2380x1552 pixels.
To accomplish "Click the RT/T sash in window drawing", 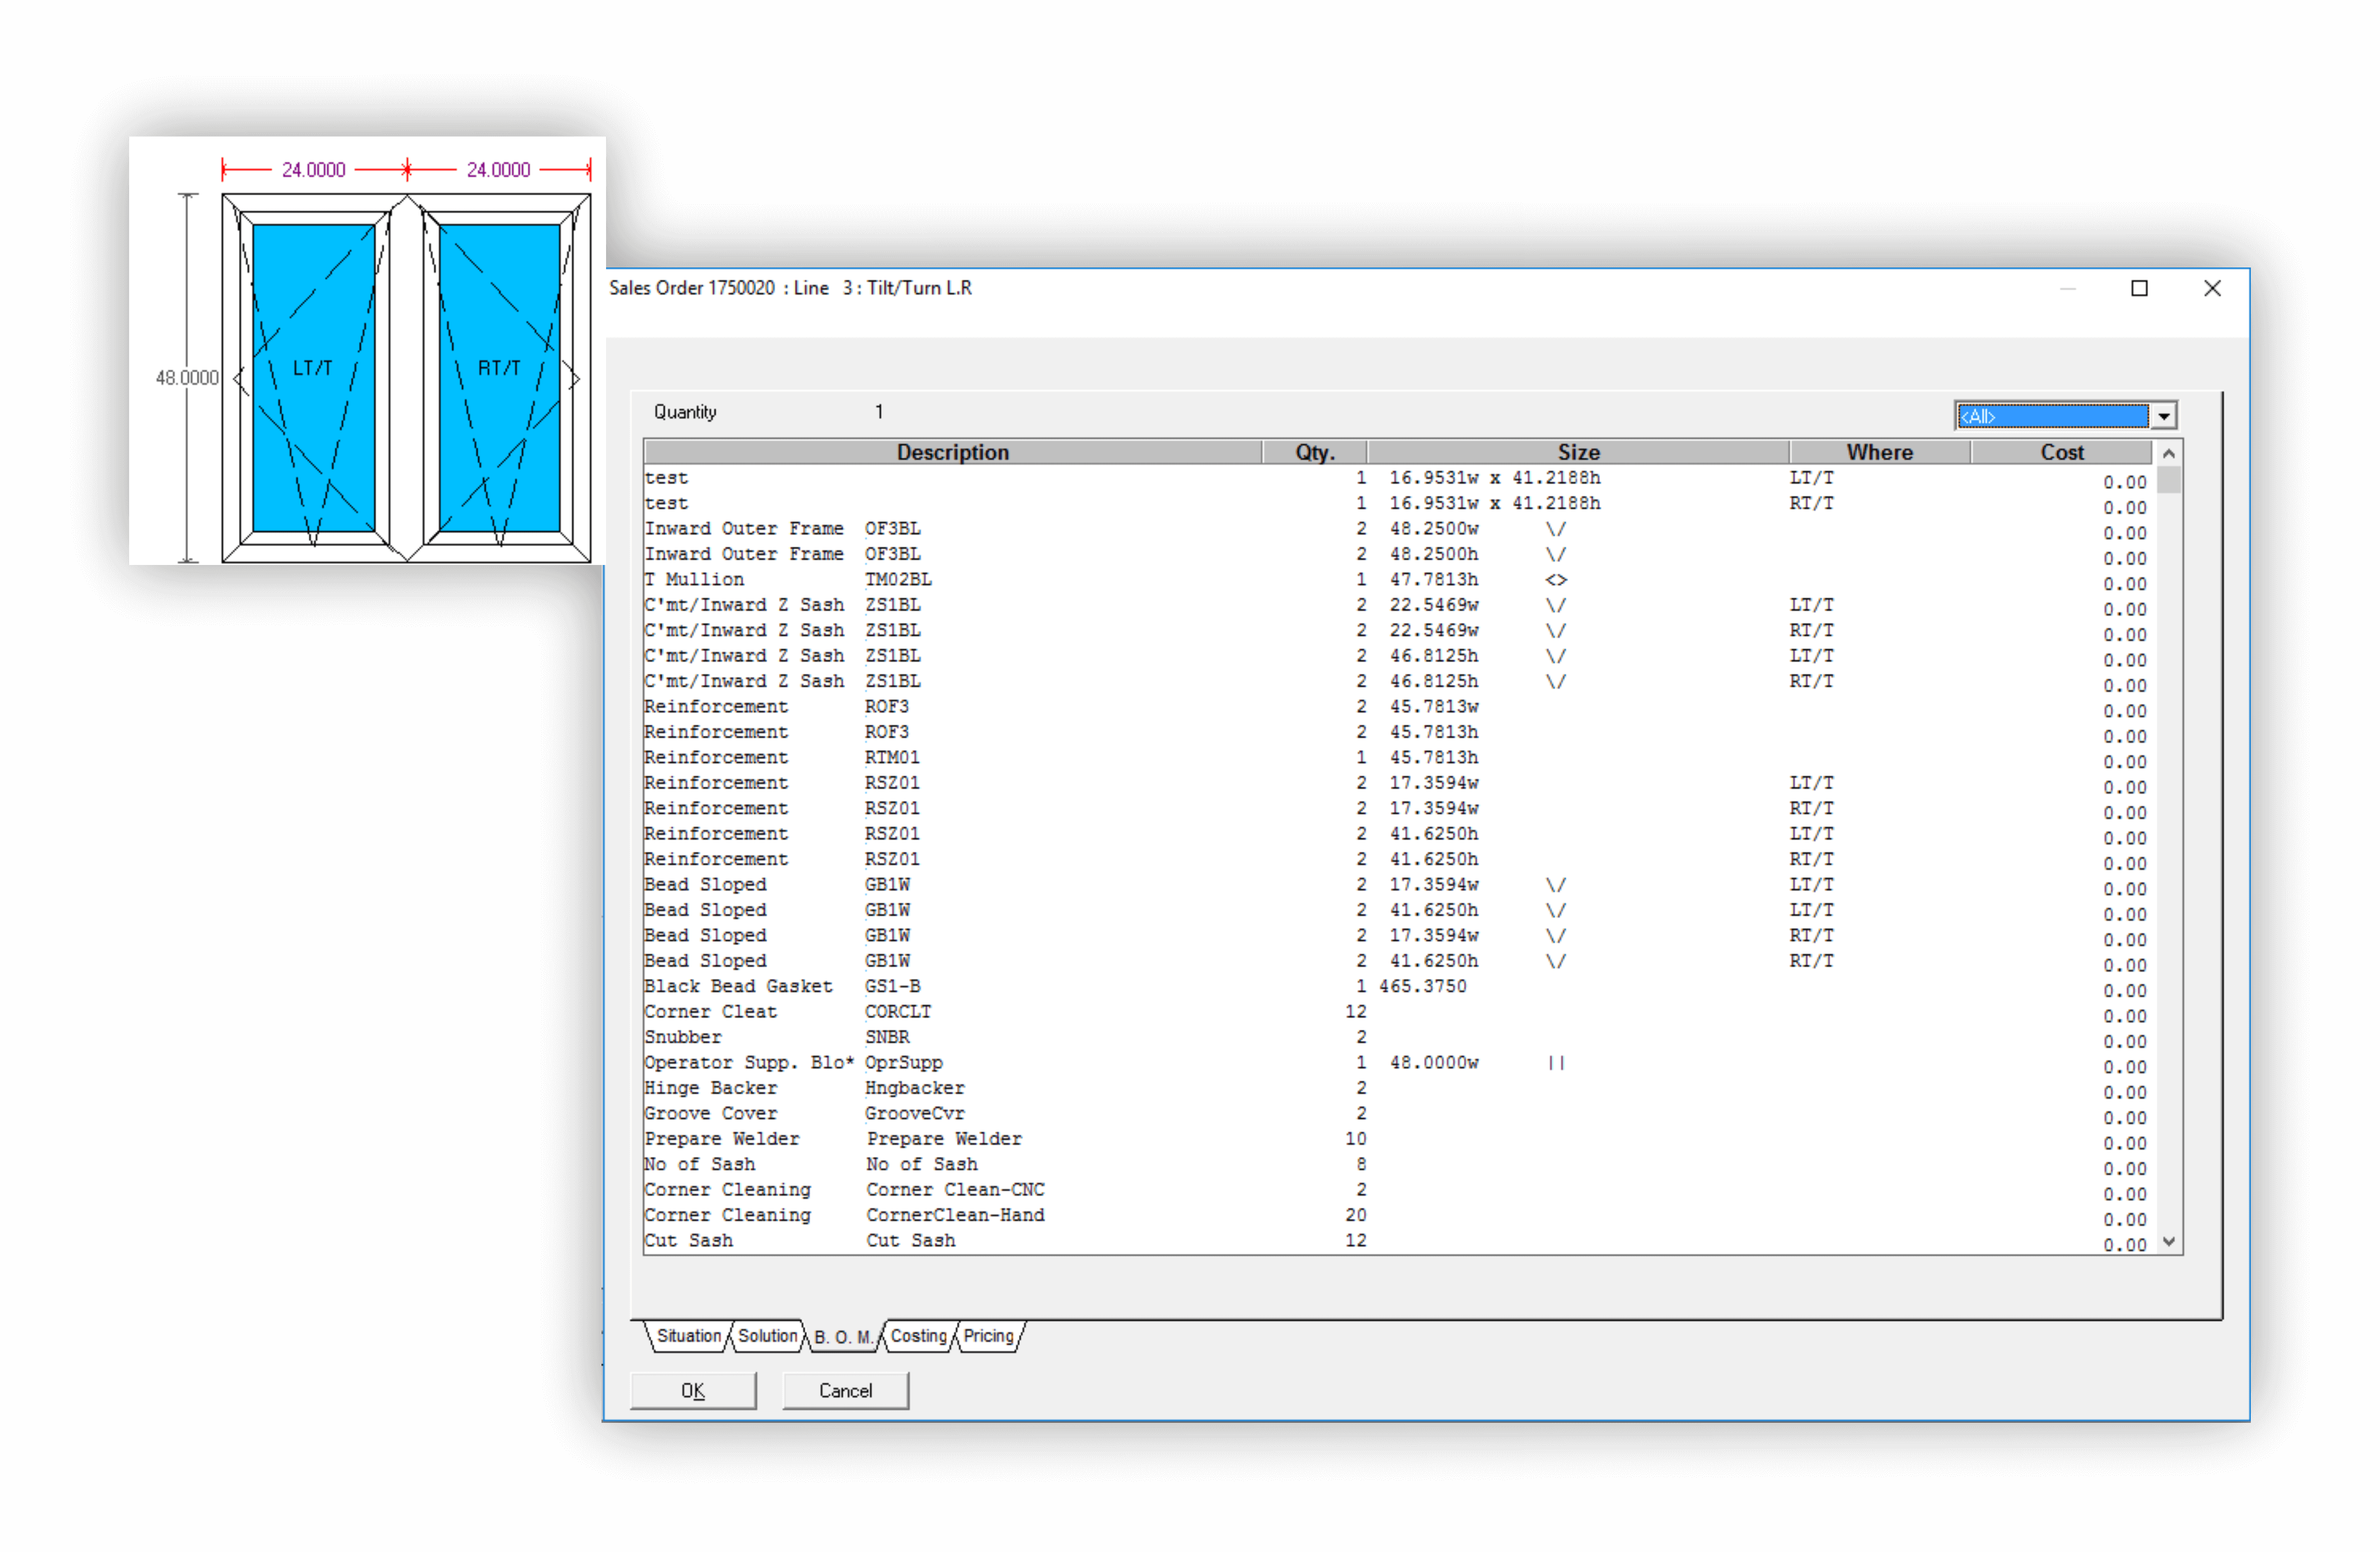I will click(499, 368).
